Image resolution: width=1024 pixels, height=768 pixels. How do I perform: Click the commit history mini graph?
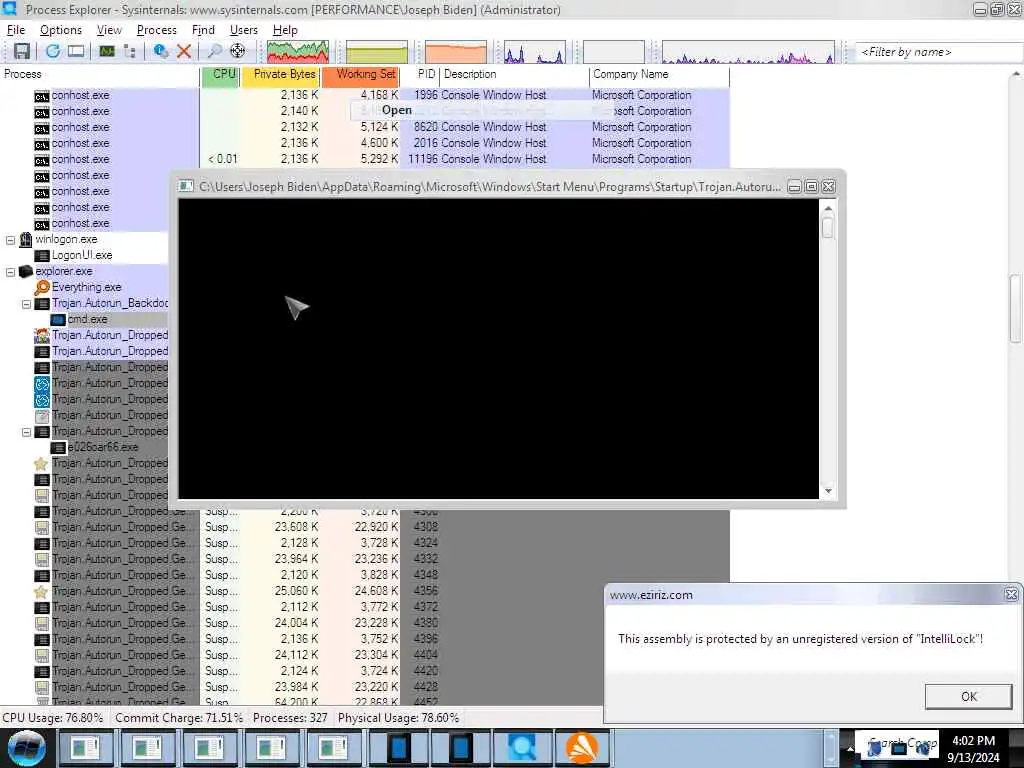click(x=377, y=52)
